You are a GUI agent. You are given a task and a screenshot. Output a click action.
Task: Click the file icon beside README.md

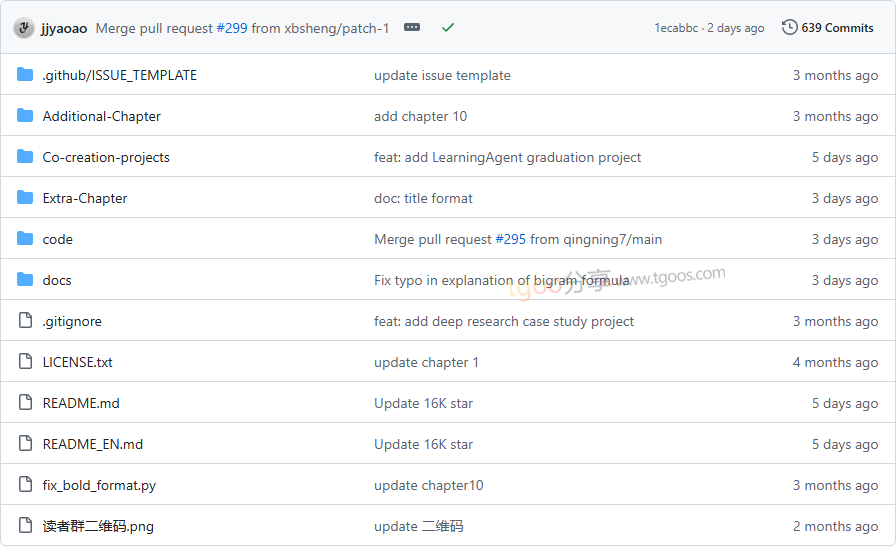(x=25, y=403)
